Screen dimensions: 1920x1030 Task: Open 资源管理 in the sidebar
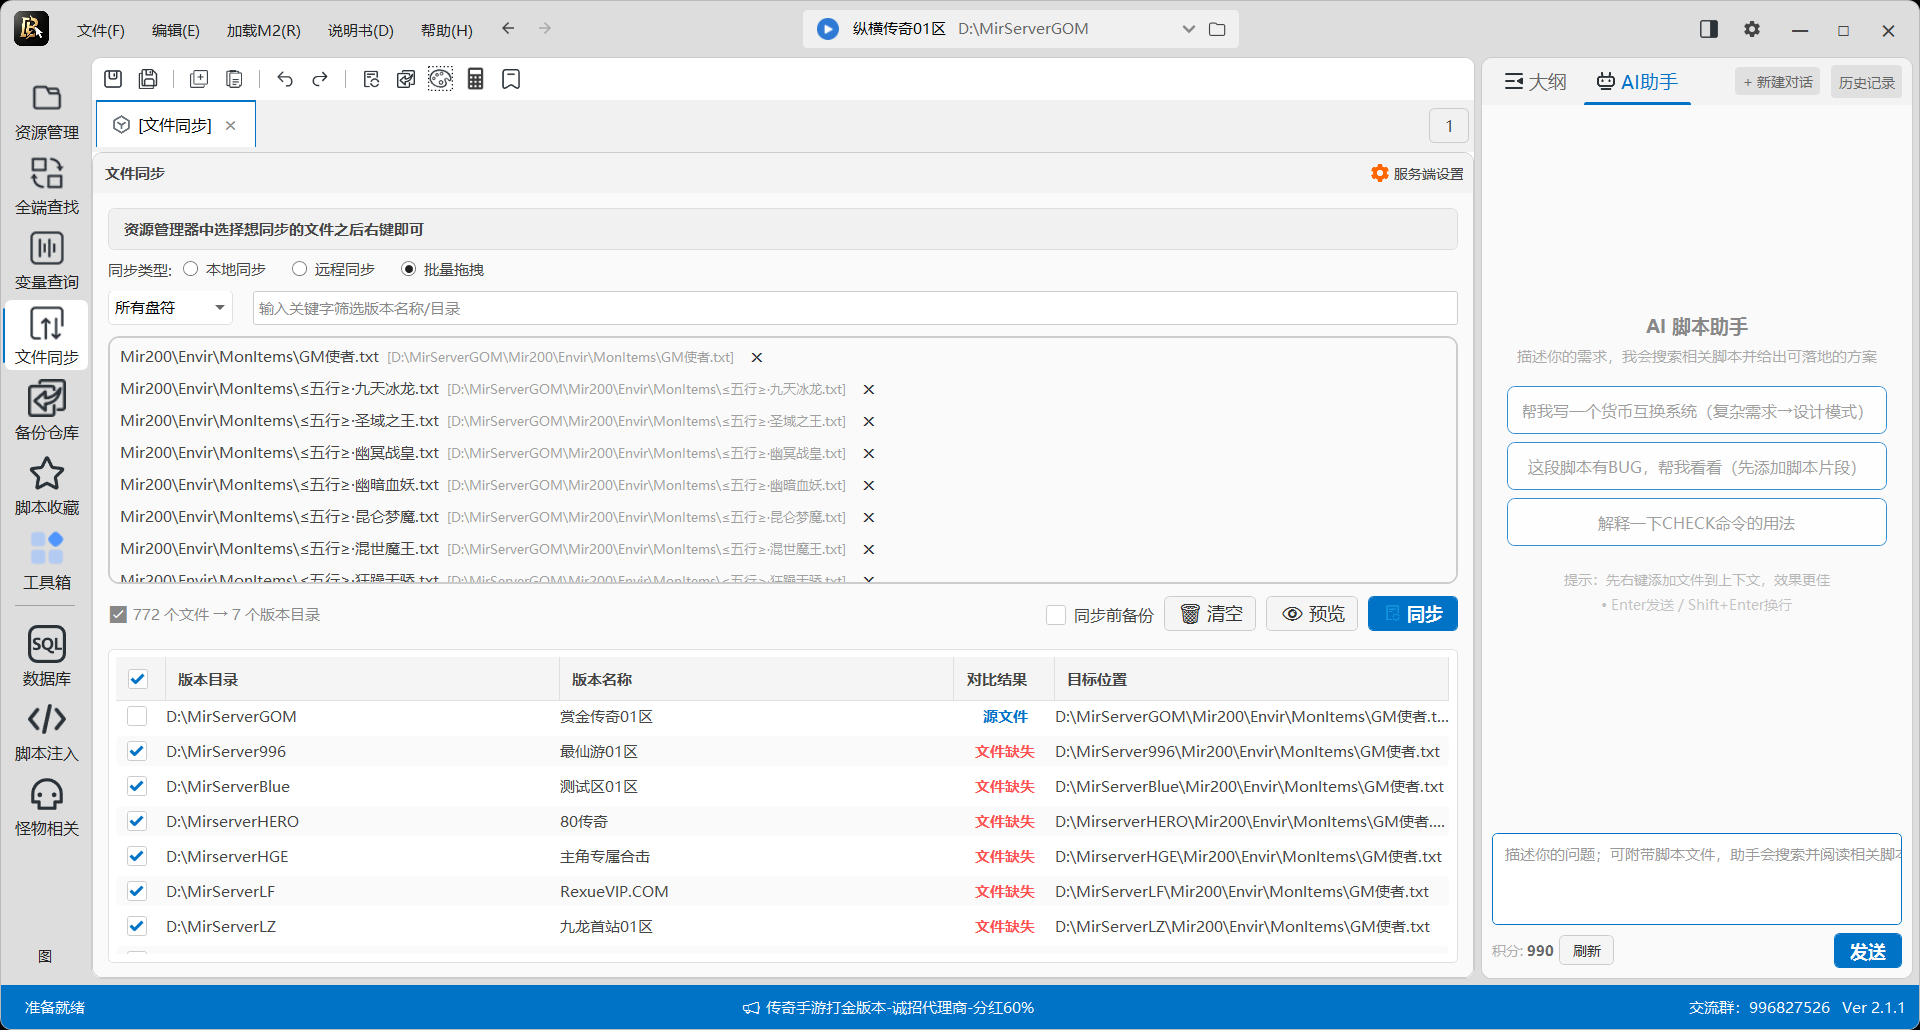tap(47, 111)
